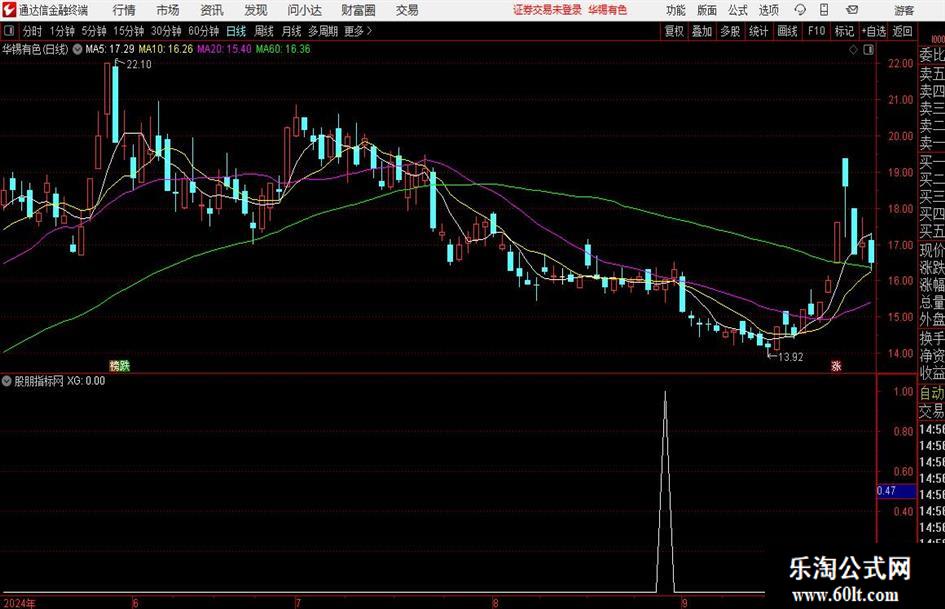Click the +自选 add to watchlist button
The height and width of the screenshot is (609, 945).
pos(874,31)
